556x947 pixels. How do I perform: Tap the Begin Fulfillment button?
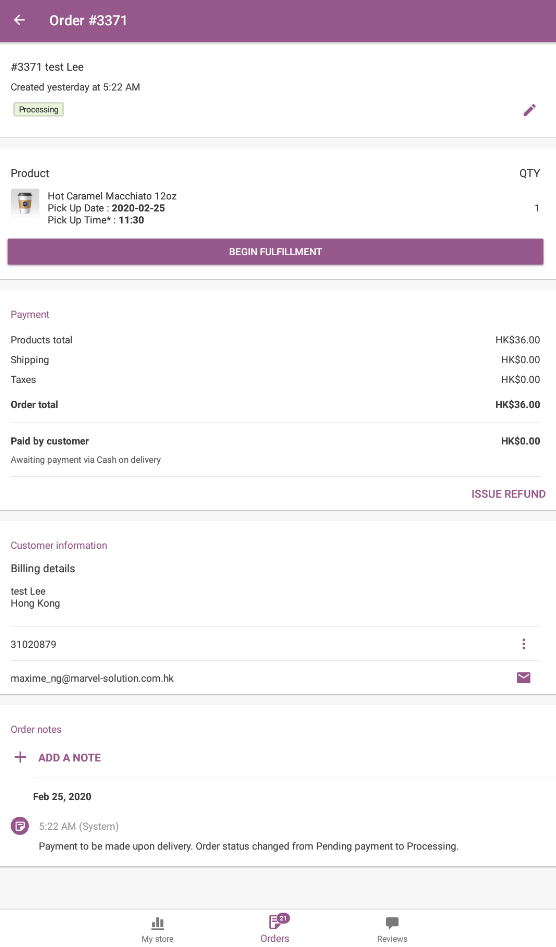click(x=275, y=252)
